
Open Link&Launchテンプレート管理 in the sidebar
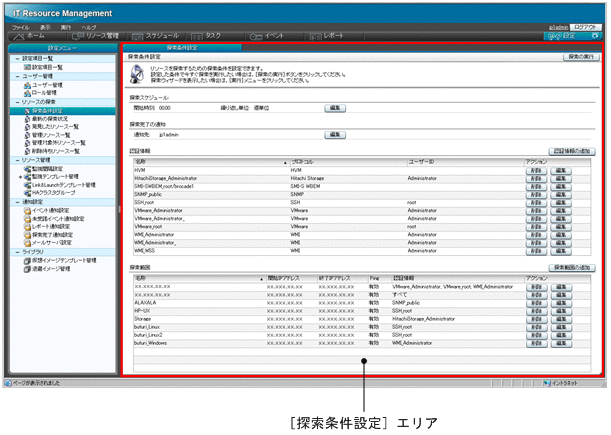(x=62, y=185)
